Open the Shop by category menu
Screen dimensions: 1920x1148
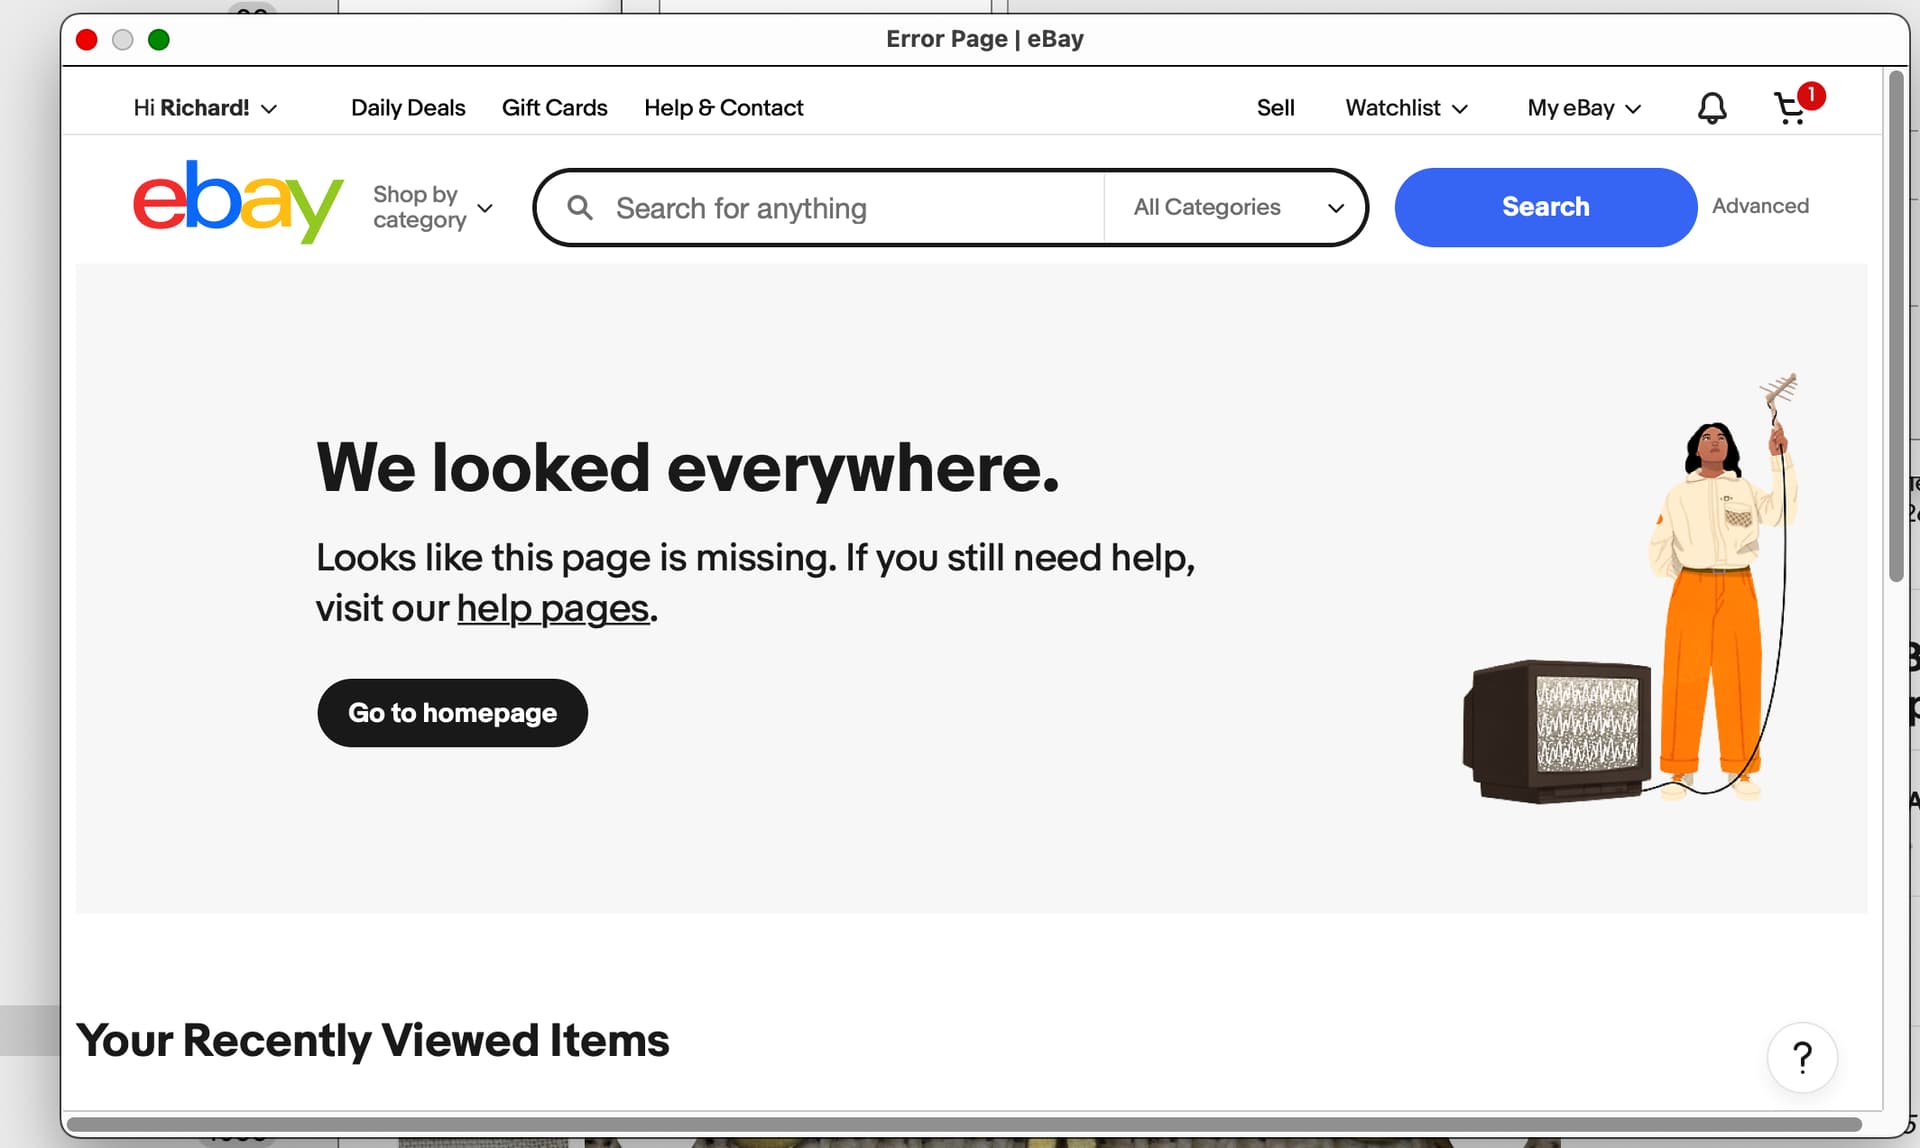pos(433,207)
